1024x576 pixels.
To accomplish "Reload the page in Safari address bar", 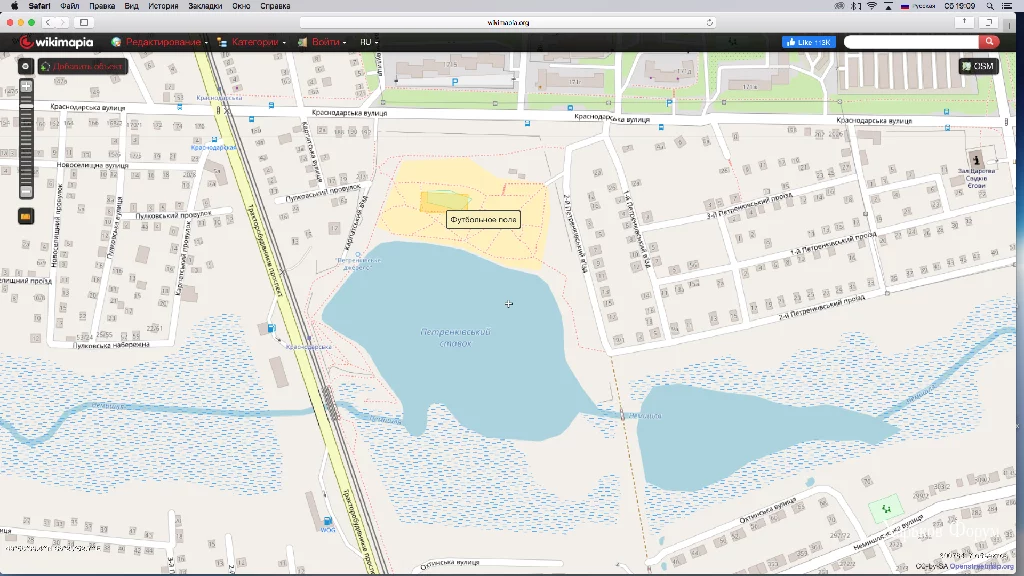I will pyautogui.click(x=709, y=22).
